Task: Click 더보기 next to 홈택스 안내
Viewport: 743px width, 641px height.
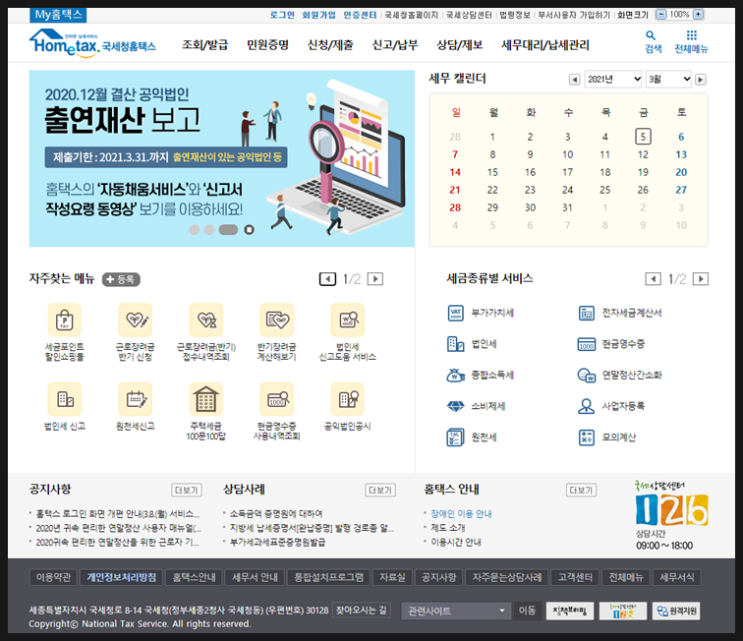Action: point(581,490)
